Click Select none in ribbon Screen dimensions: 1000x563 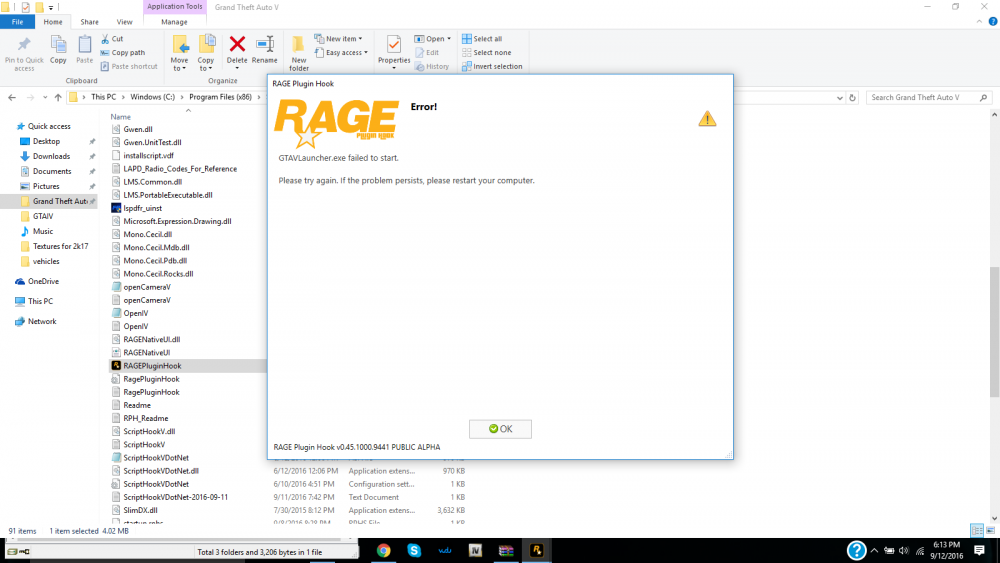tap(487, 52)
